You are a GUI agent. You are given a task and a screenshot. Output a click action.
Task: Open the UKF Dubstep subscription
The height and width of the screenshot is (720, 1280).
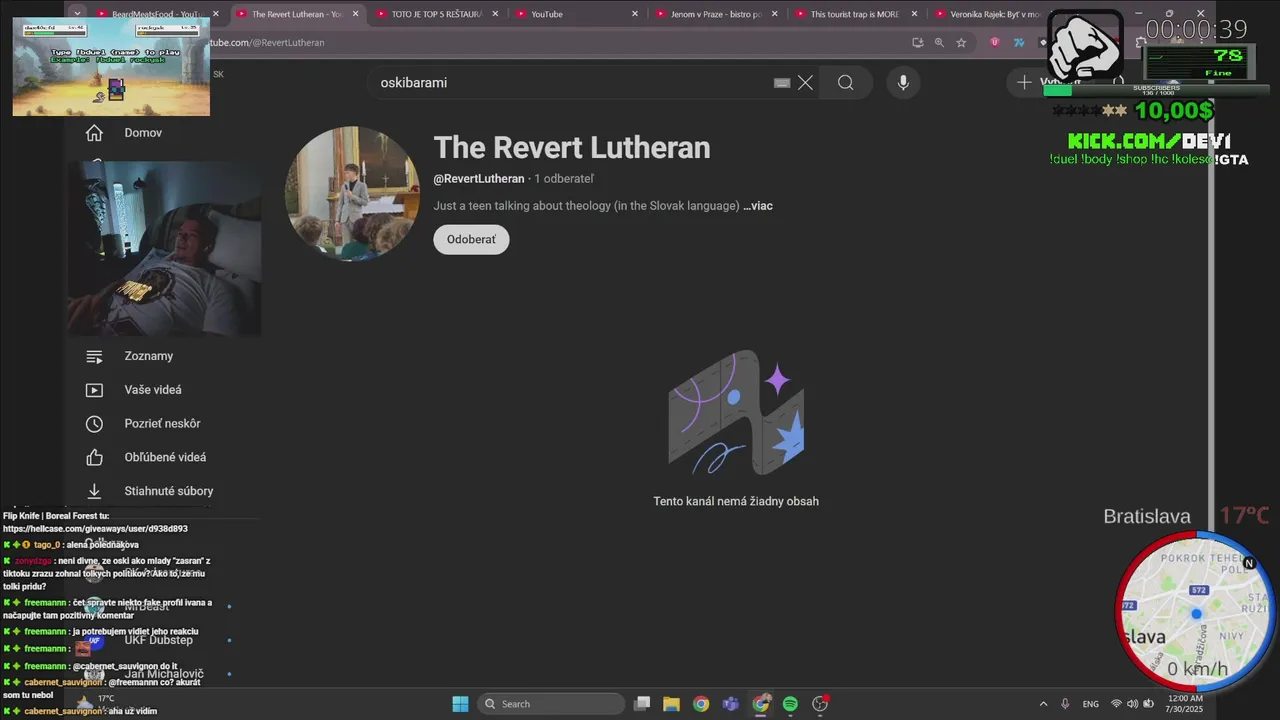(x=159, y=640)
